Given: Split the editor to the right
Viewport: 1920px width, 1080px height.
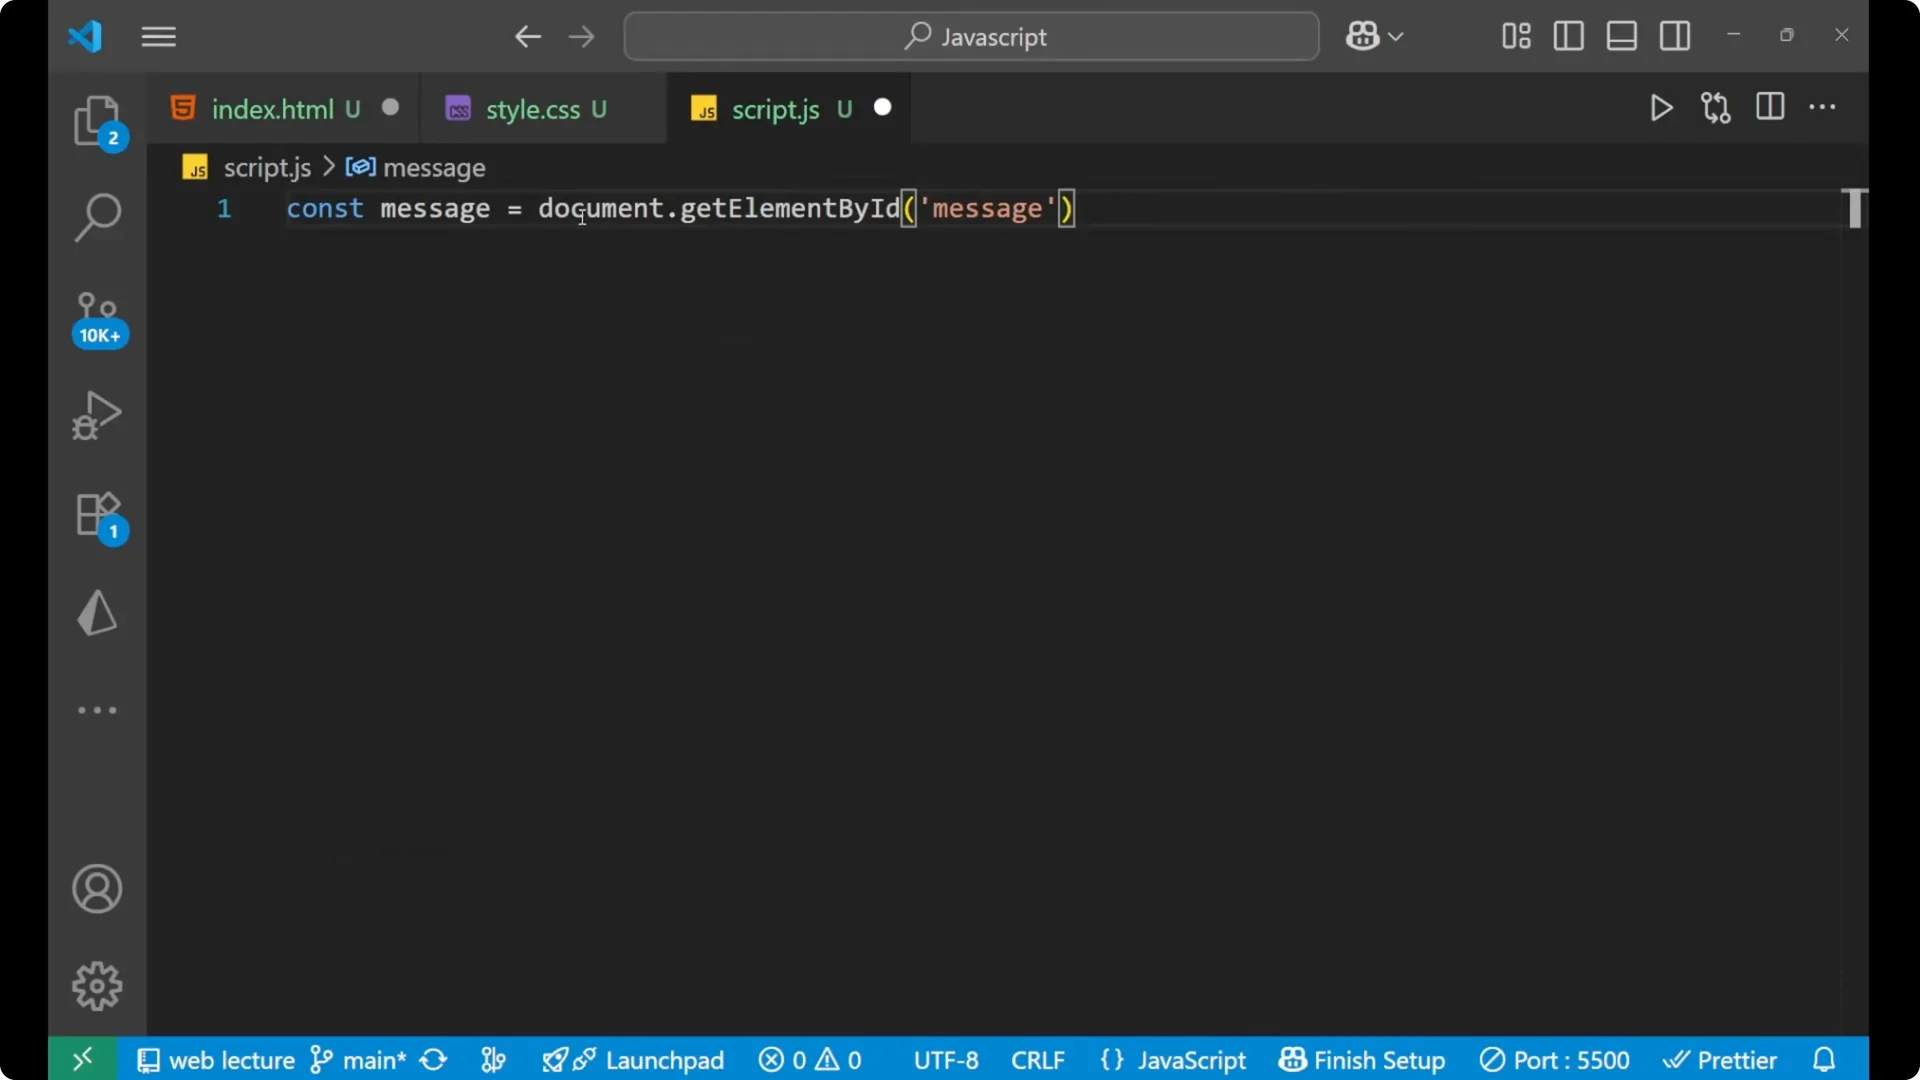Looking at the screenshot, I should (1770, 107).
